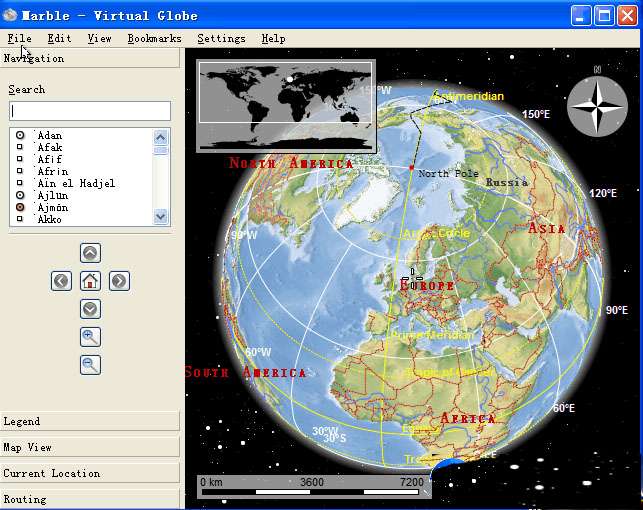Open the Settings menu

pyautogui.click(x=221, y=39)
